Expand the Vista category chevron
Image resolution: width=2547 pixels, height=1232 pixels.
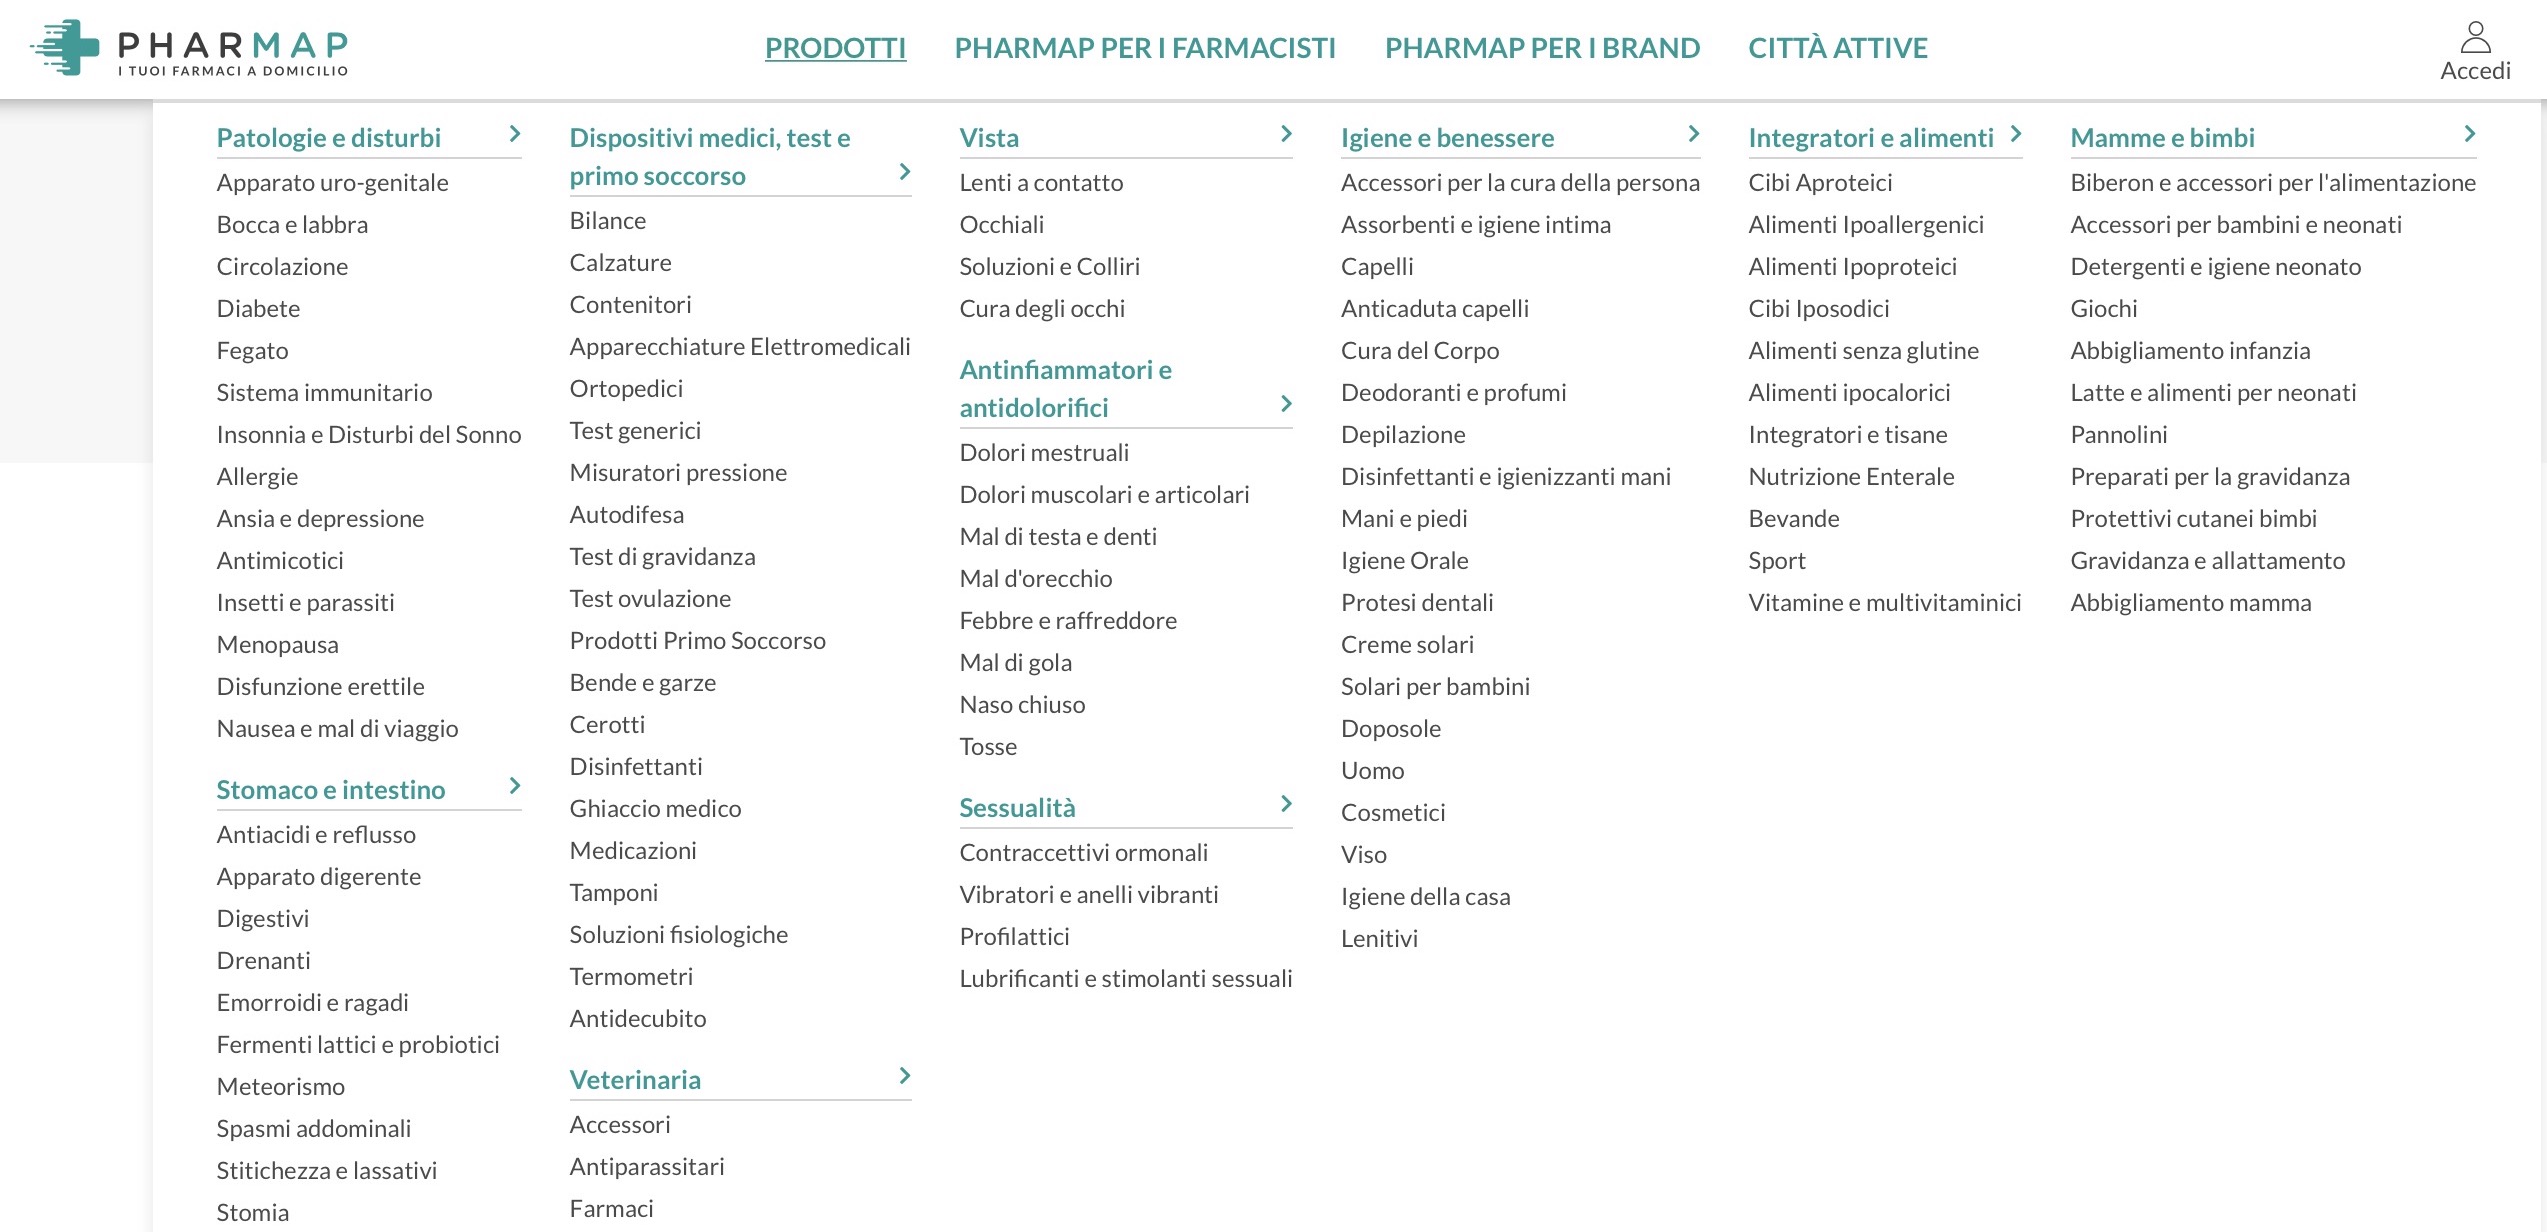(1285, 133)
